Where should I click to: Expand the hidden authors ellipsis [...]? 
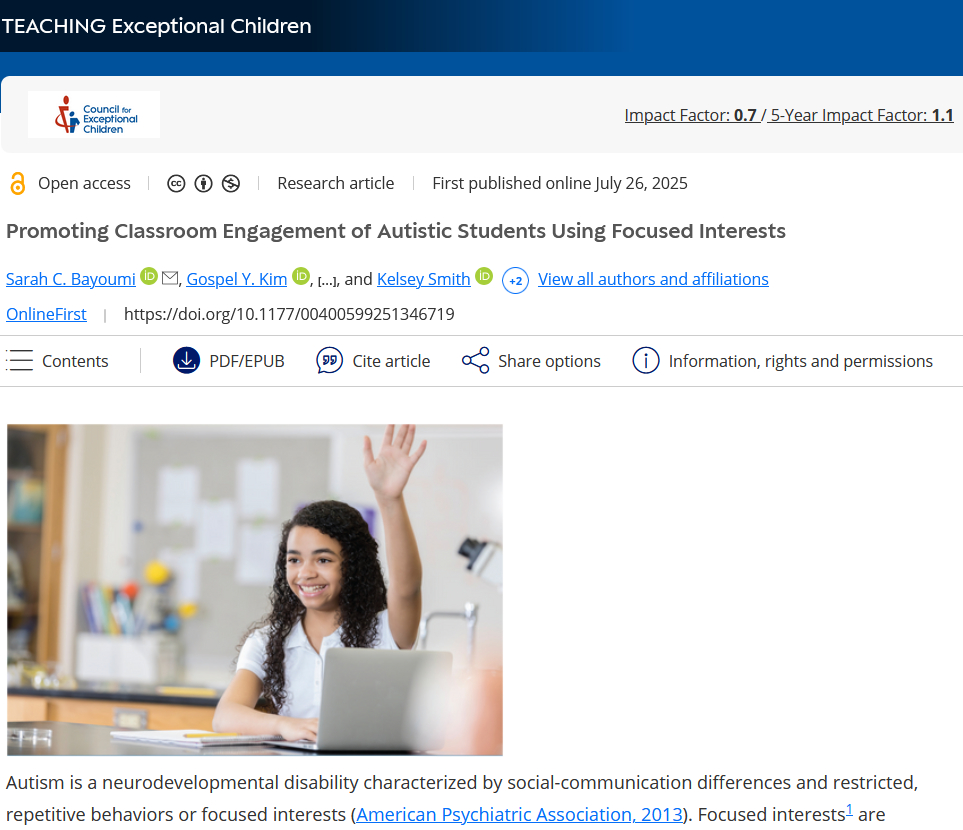(327, 281)
